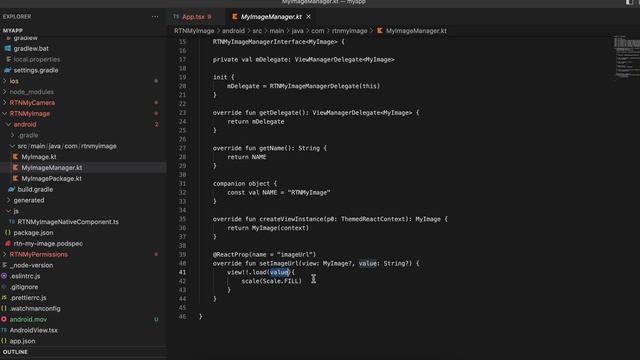
Task: Click "scale(Scale.FILL)" on line 42
Action: pos(271,281)
